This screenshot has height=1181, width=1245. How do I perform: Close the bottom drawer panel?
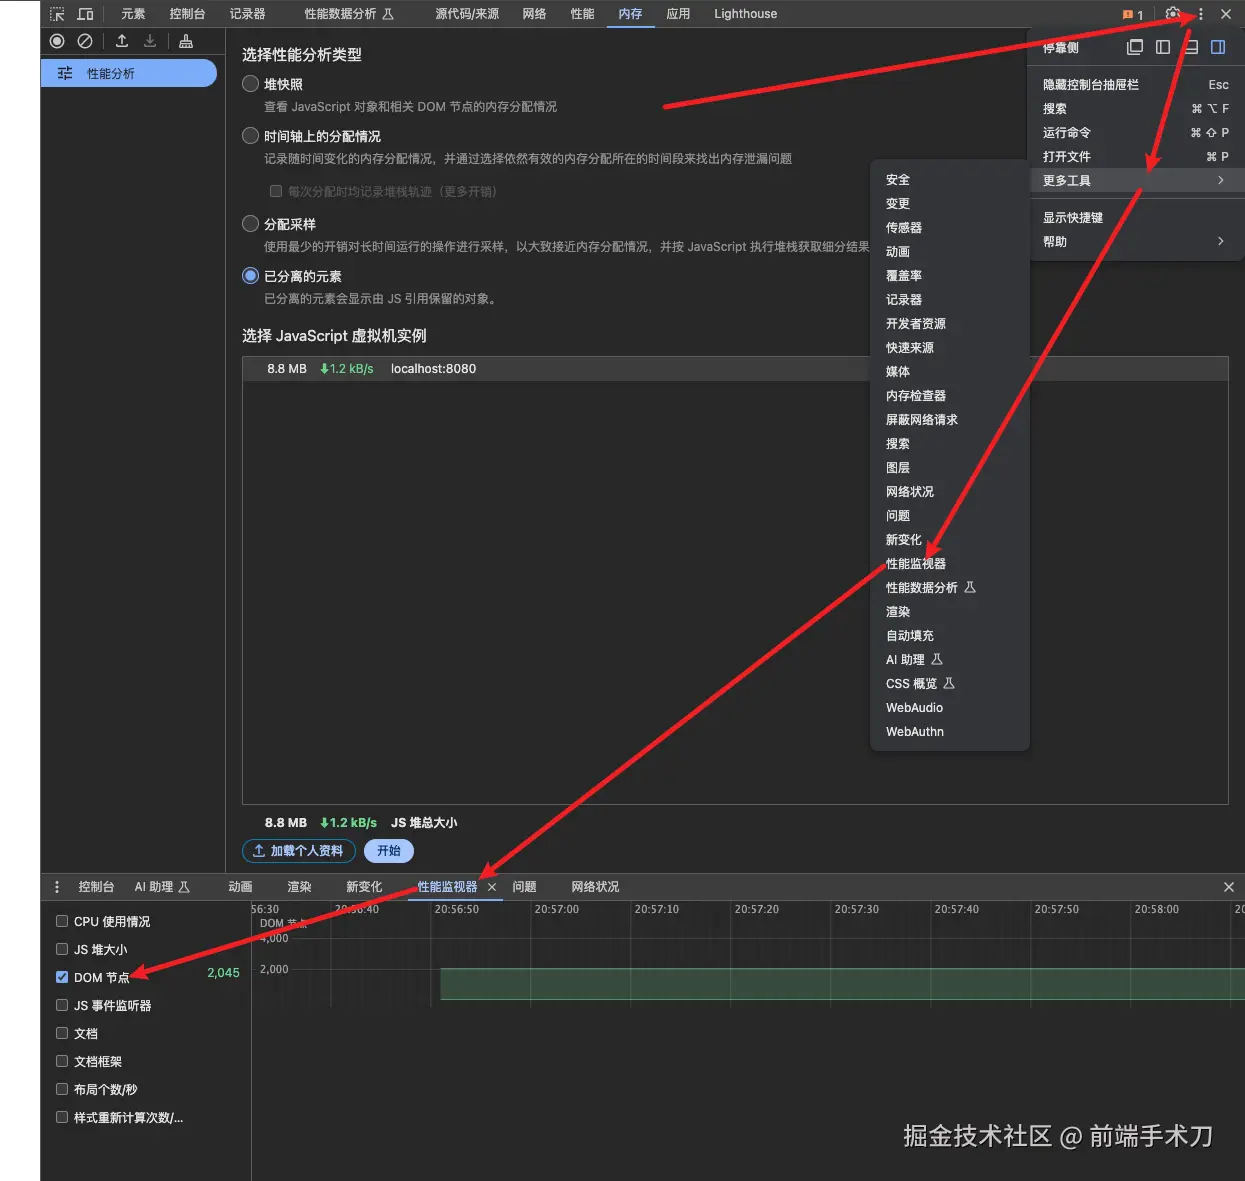[x=1229, y=887]
